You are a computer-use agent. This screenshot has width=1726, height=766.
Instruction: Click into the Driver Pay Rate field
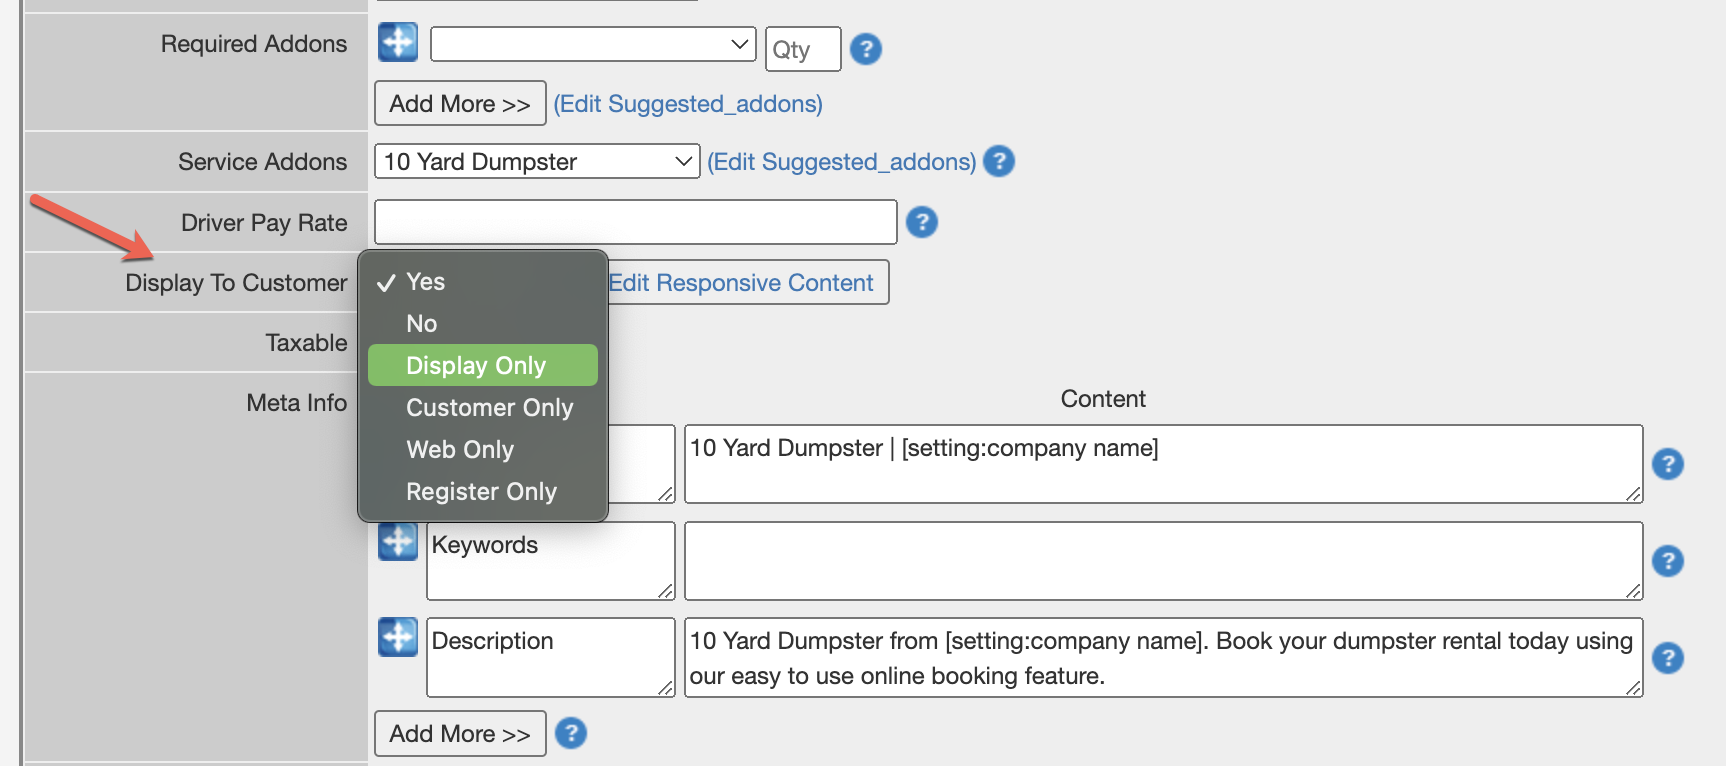(635, 222)
